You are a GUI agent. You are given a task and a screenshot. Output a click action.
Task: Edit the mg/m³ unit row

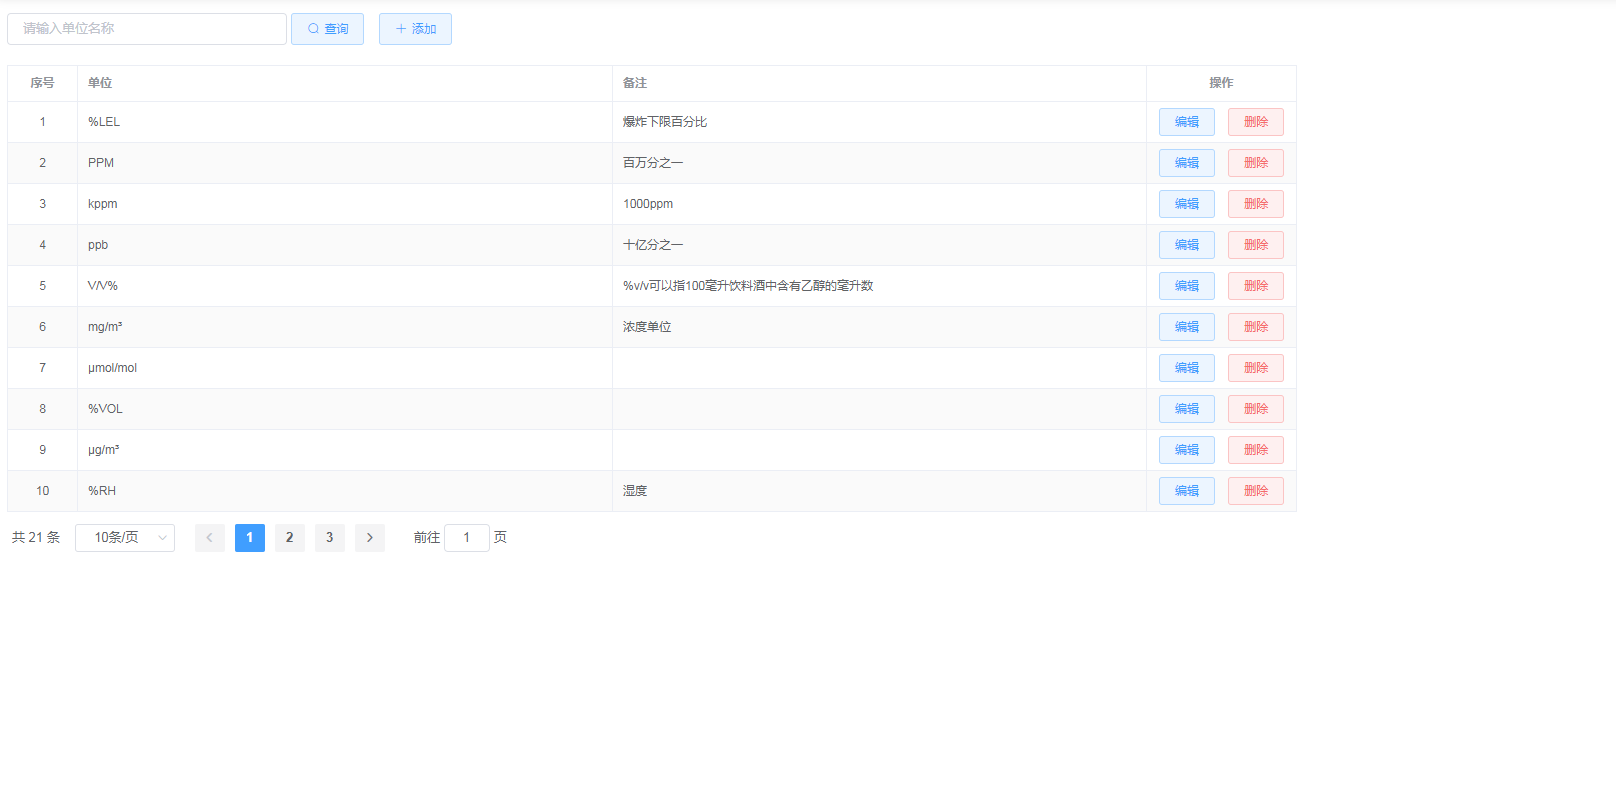pos(1186,327)
